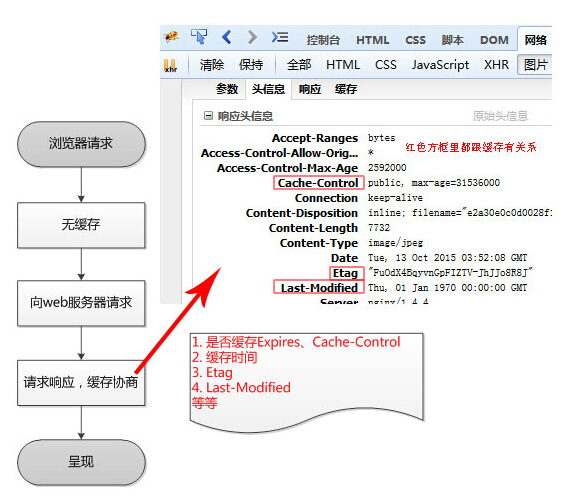Click the Last-Modified header name
Image resolution: width=577 pixels, height=502 pixels.
[319, 287]
